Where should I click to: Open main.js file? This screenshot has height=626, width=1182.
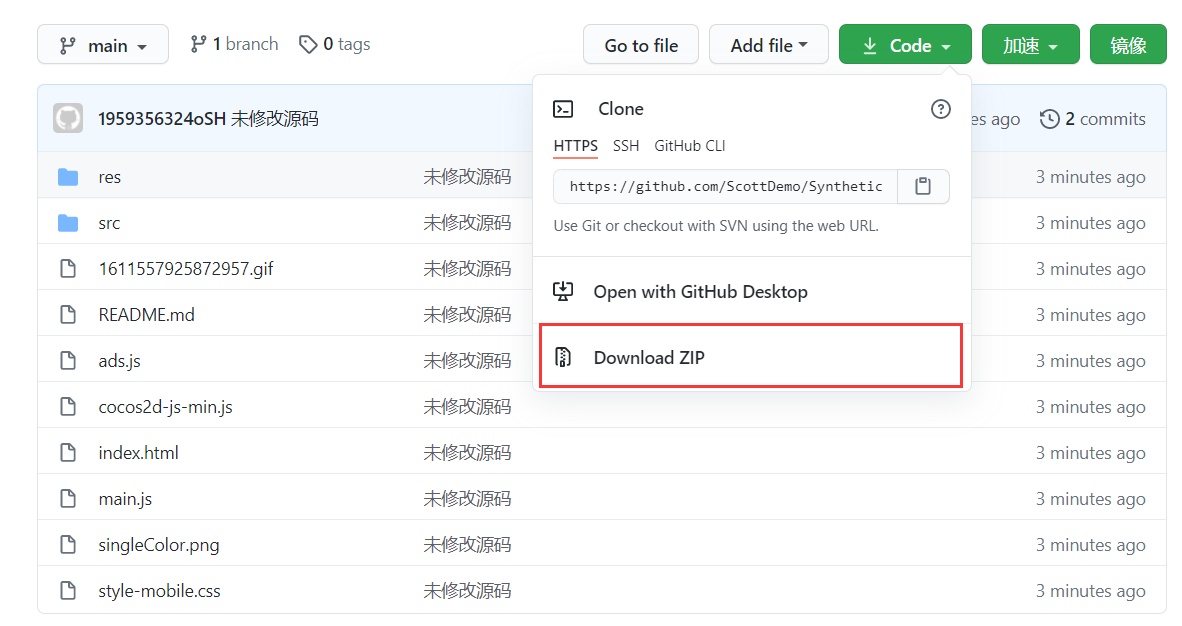(x=125, y=499)
